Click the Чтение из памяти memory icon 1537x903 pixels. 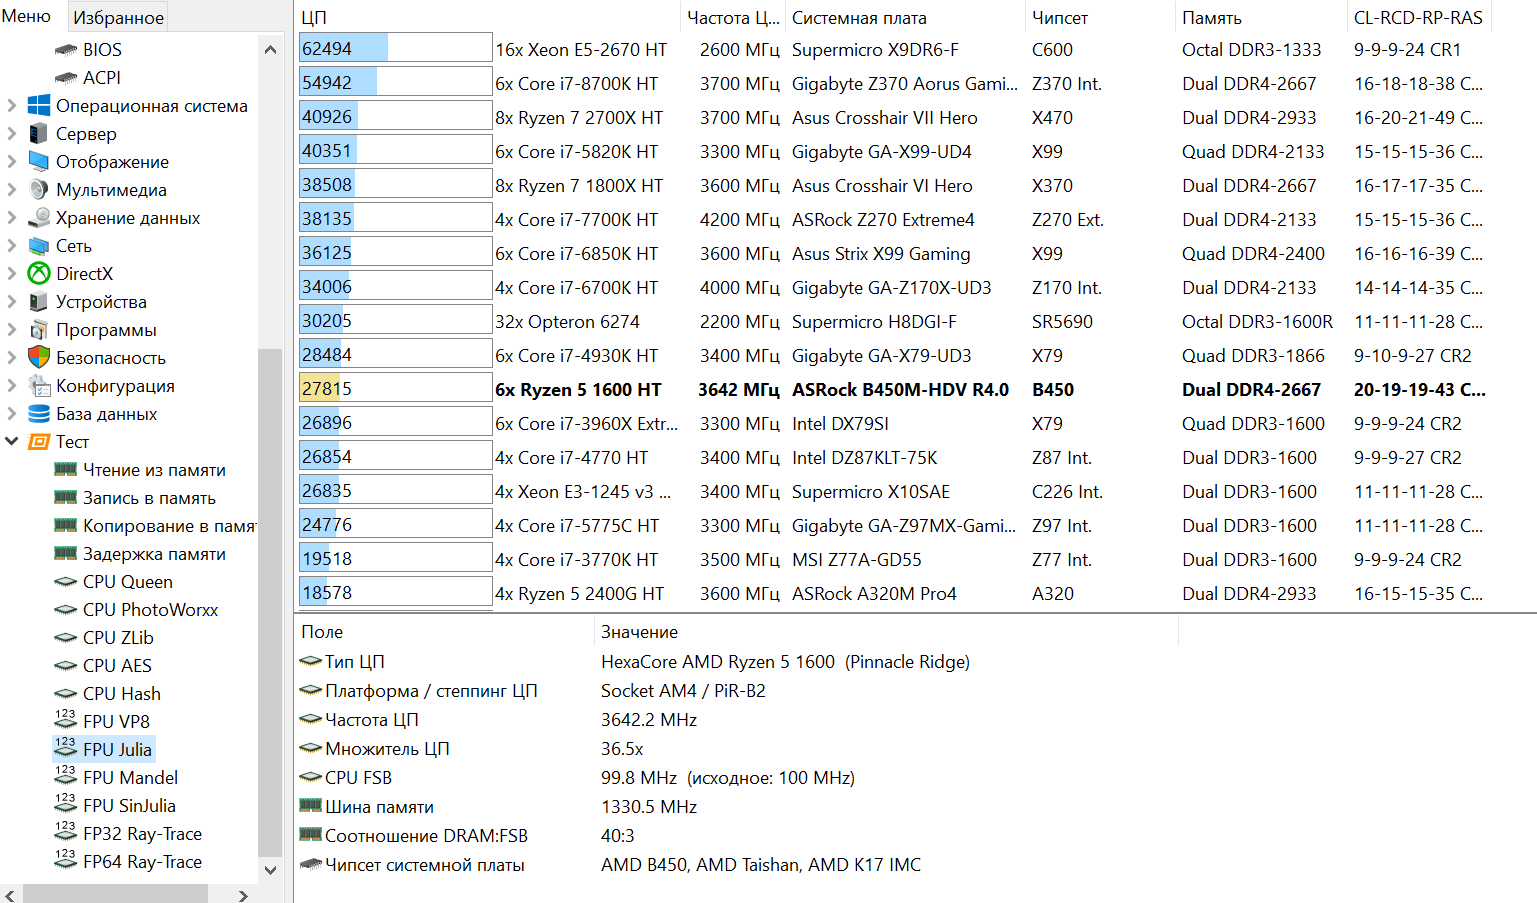point(66,470)
